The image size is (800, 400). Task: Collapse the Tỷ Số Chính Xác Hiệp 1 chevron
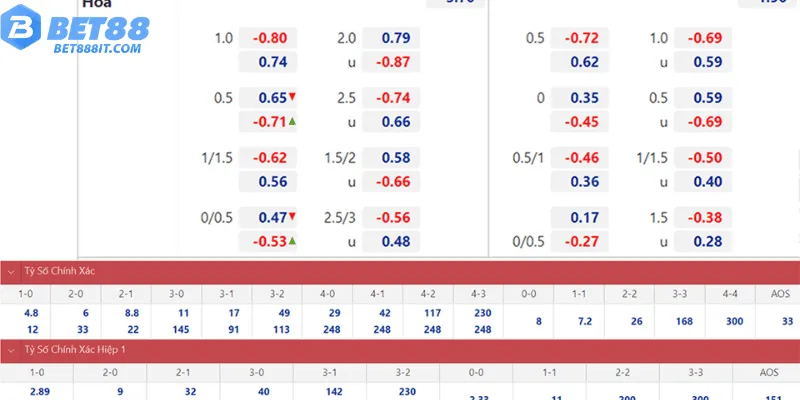pos(10,351)
